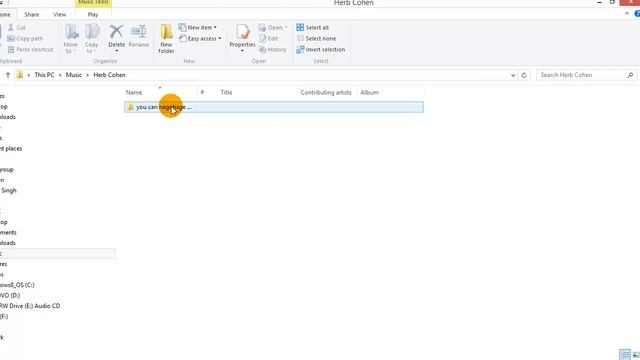Screen dimensions: 640x360
Task: Open the Play ribbon tab
Action: click(x=93, y=14)
